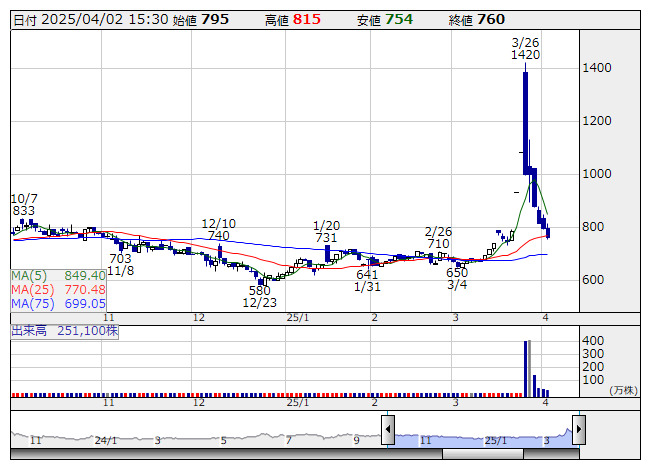The width and height of the screenshot is (653, 470).
Task: Click the 3/4 low label 650
Action: pos(457,272)
